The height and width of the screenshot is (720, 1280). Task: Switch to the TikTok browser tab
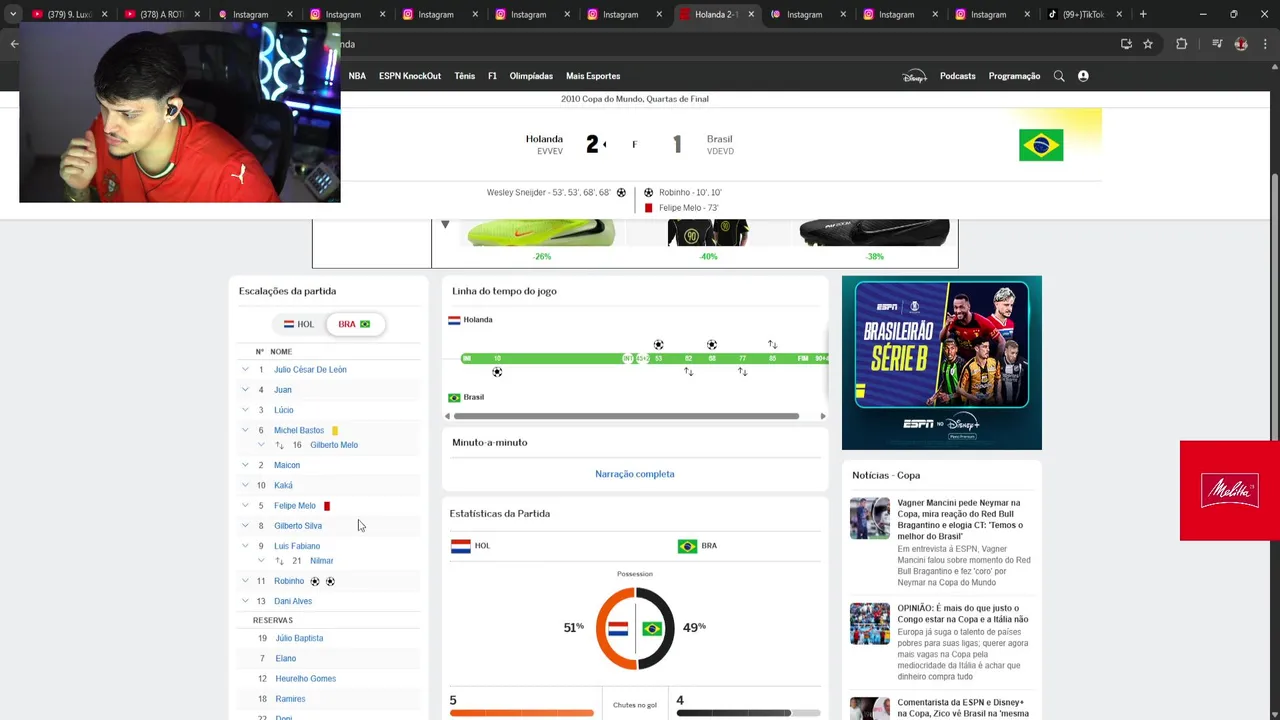coord(1082,14)
